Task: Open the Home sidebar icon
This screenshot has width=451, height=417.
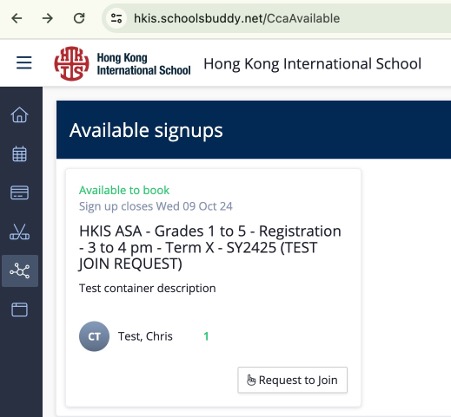Action: point(20,115)
